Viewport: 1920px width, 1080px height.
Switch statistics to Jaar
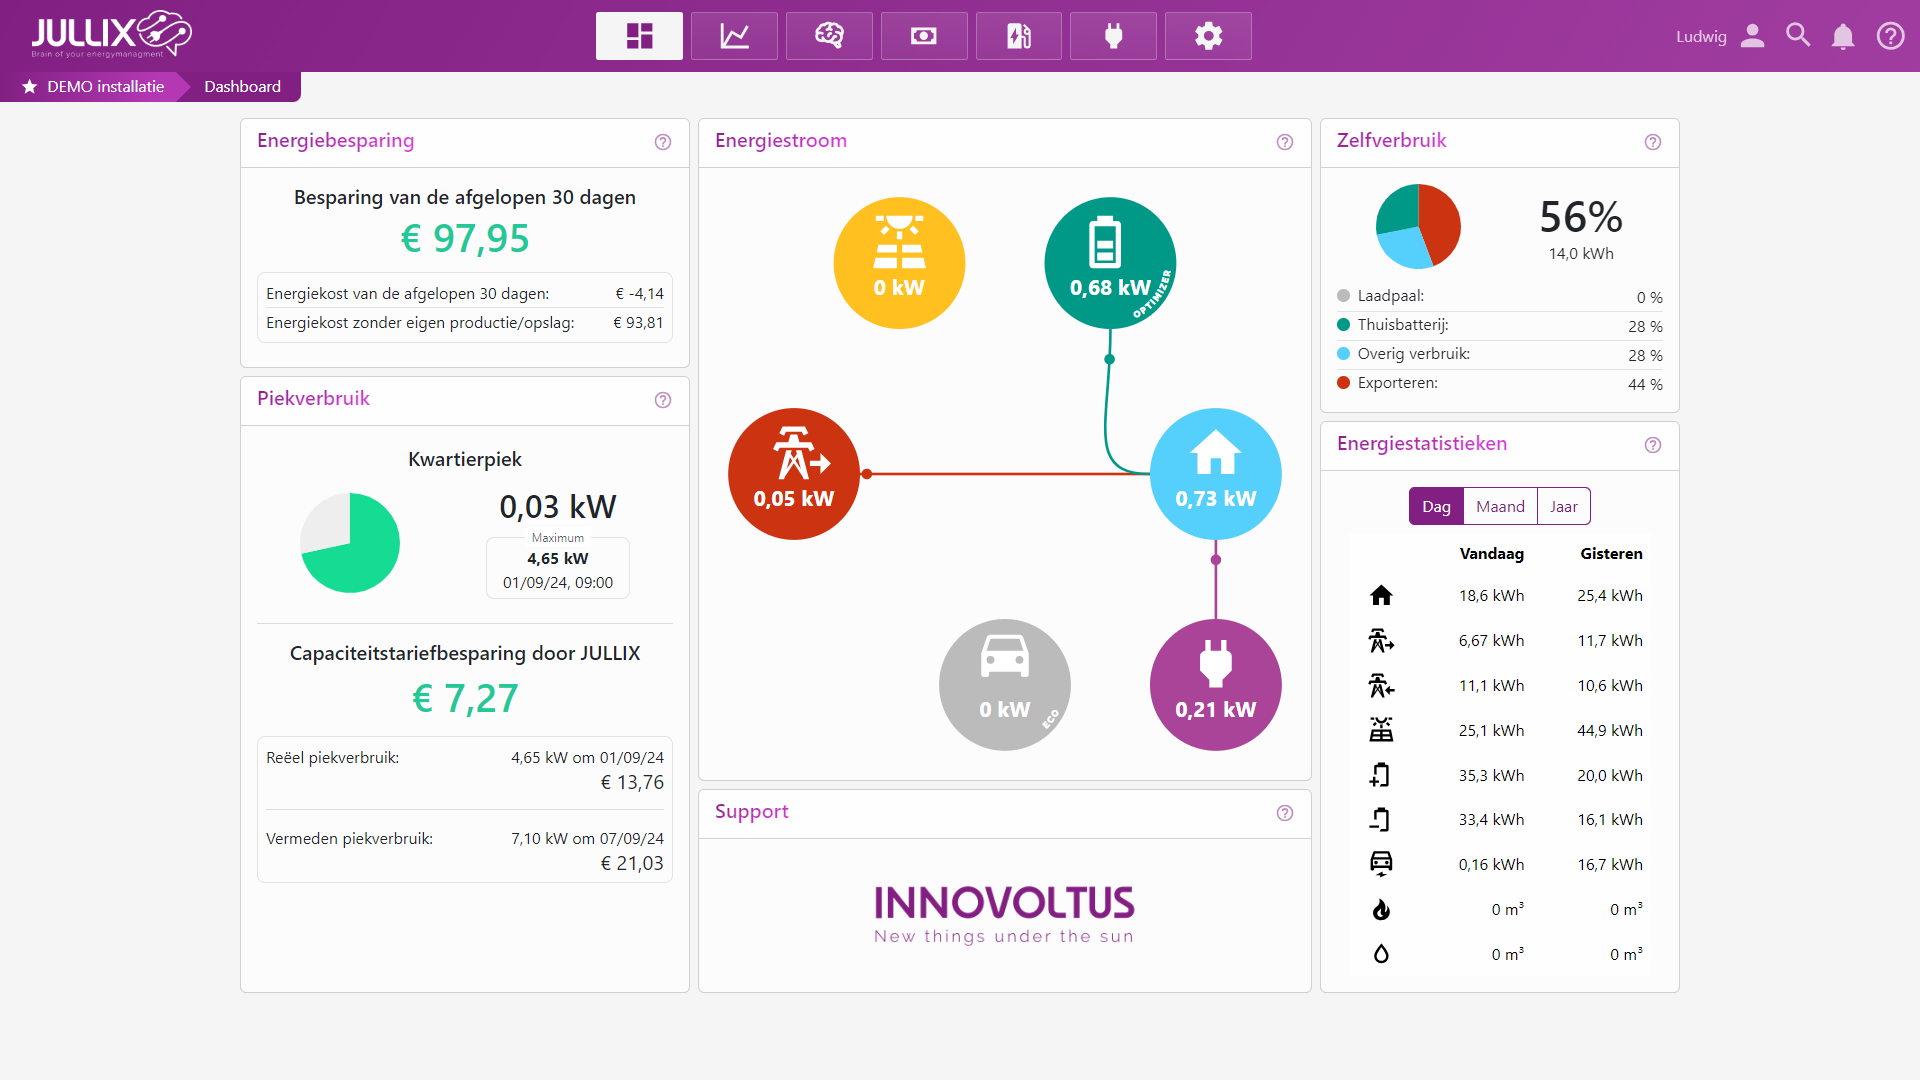pyautogui.click(x=1563, y=506)
